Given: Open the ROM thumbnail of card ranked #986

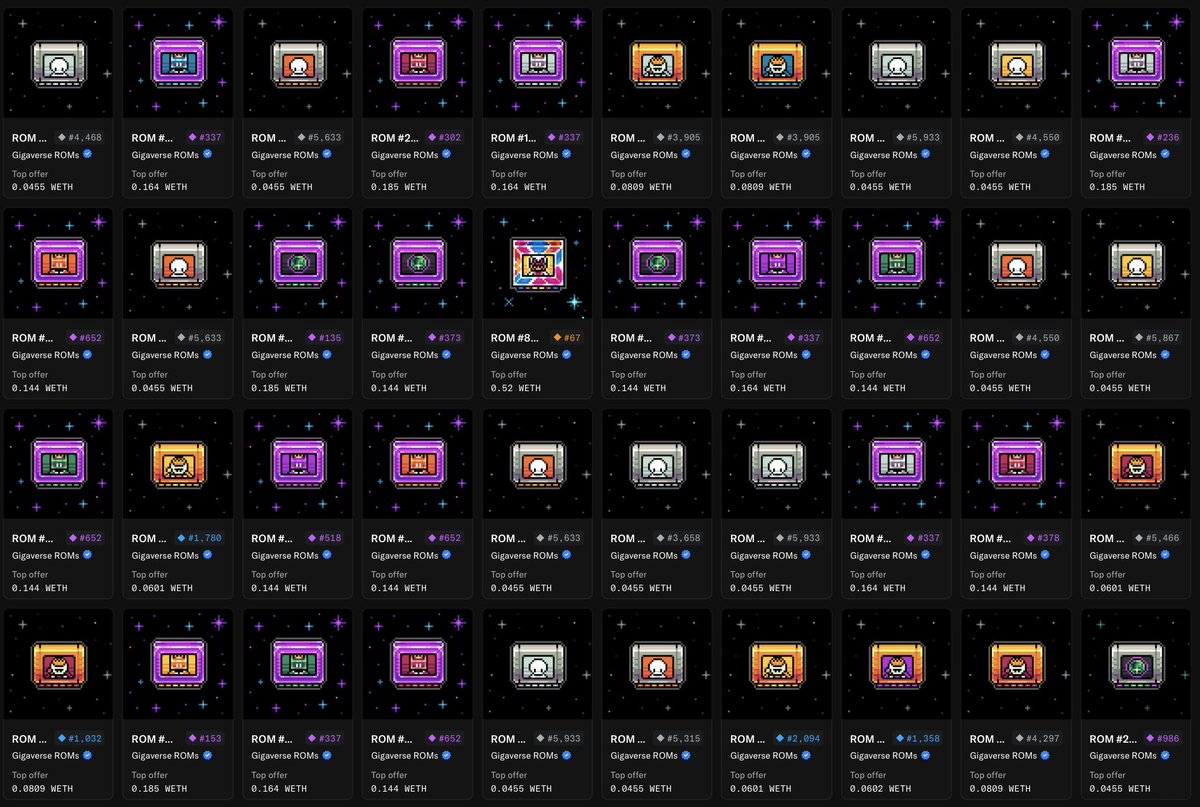Looking at the screenshot, I should click(1135, 664).
